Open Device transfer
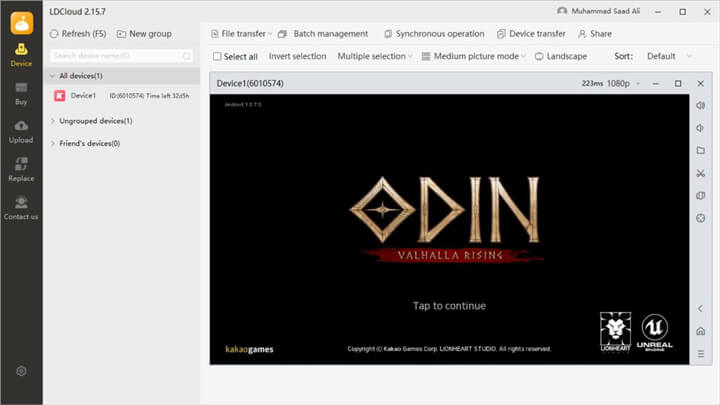 point(531,34)
